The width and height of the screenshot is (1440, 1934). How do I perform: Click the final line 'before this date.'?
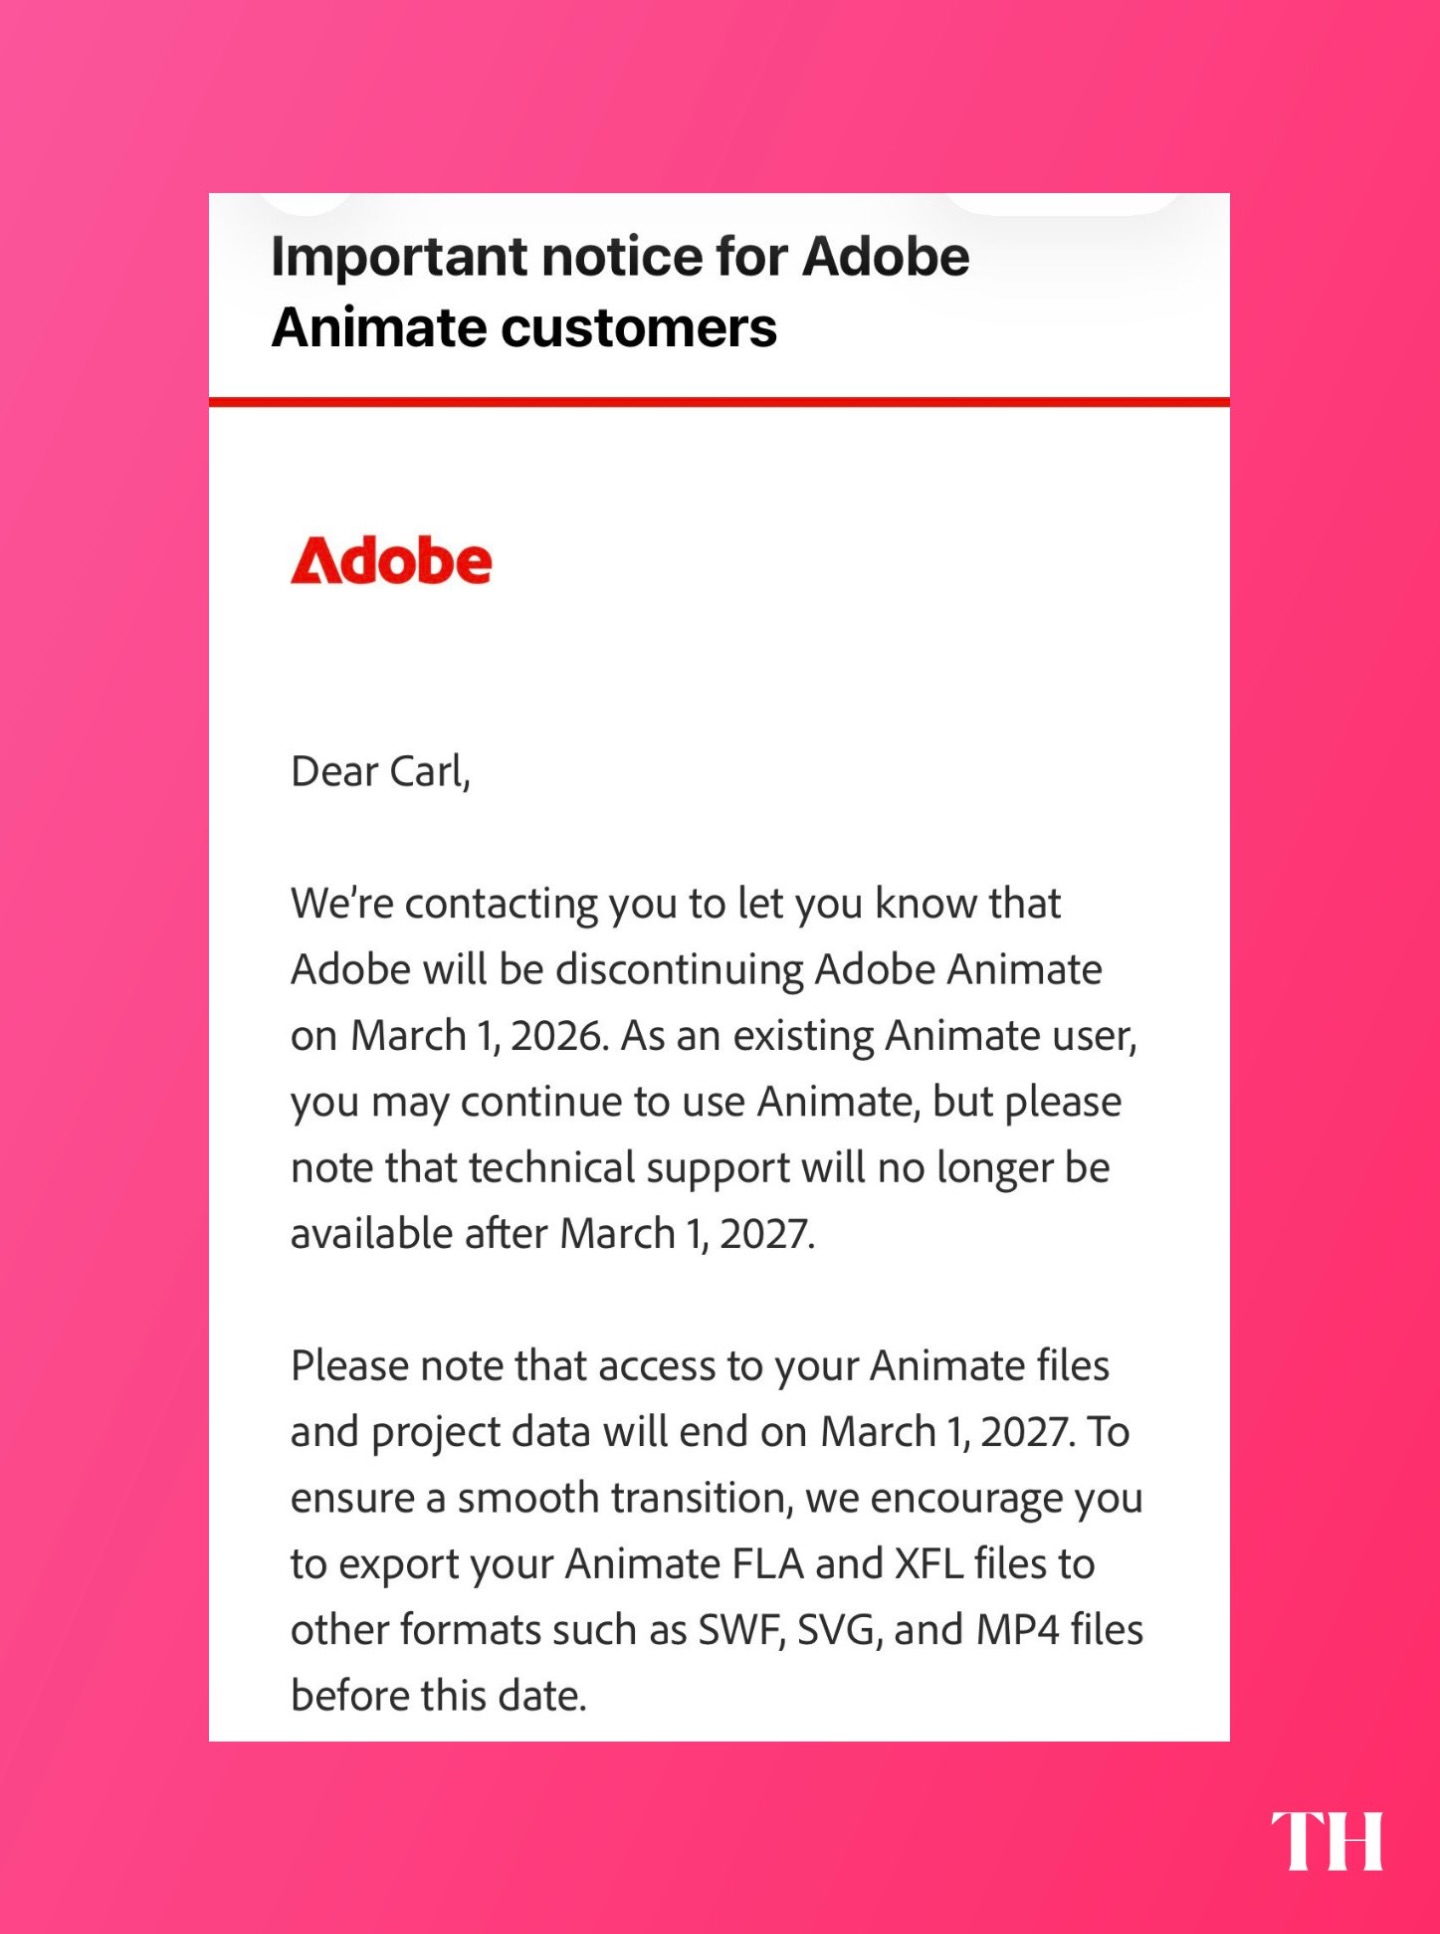tap(438, 1696)
